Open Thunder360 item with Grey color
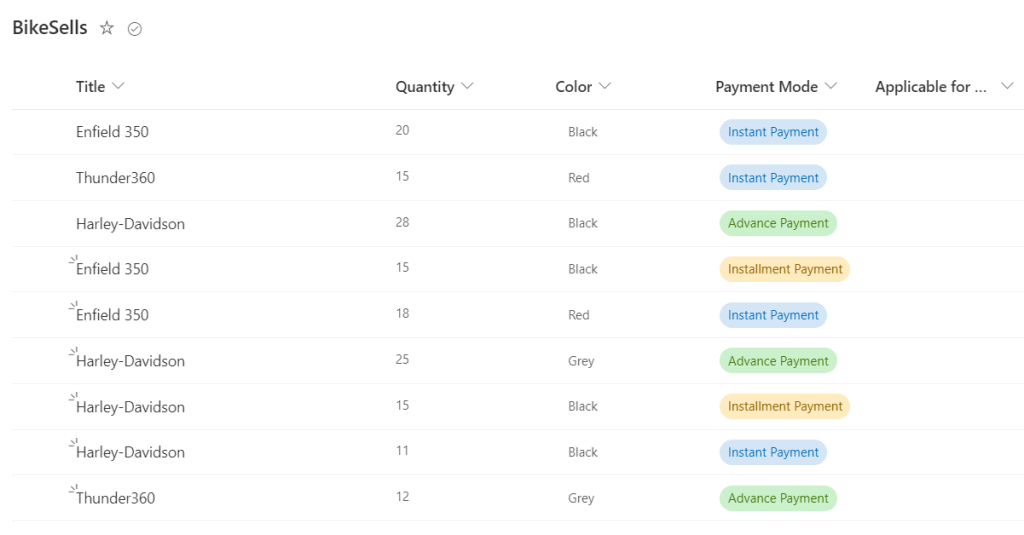1024x535 pixels. coord(115,498)
